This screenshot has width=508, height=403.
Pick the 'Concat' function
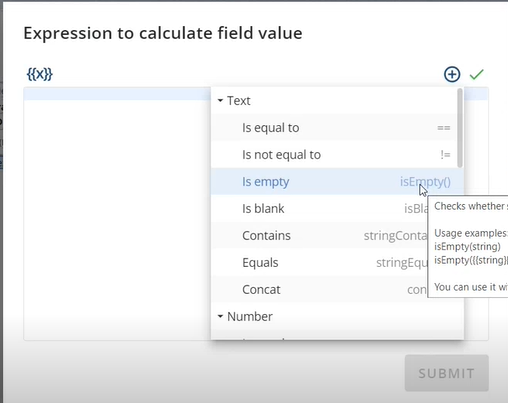point(319,289)
